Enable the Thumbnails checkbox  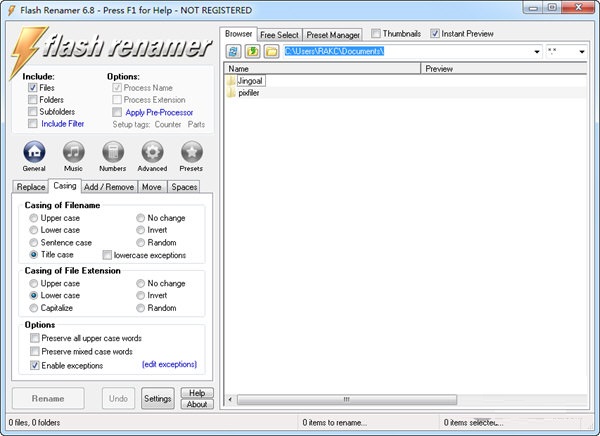376,34
